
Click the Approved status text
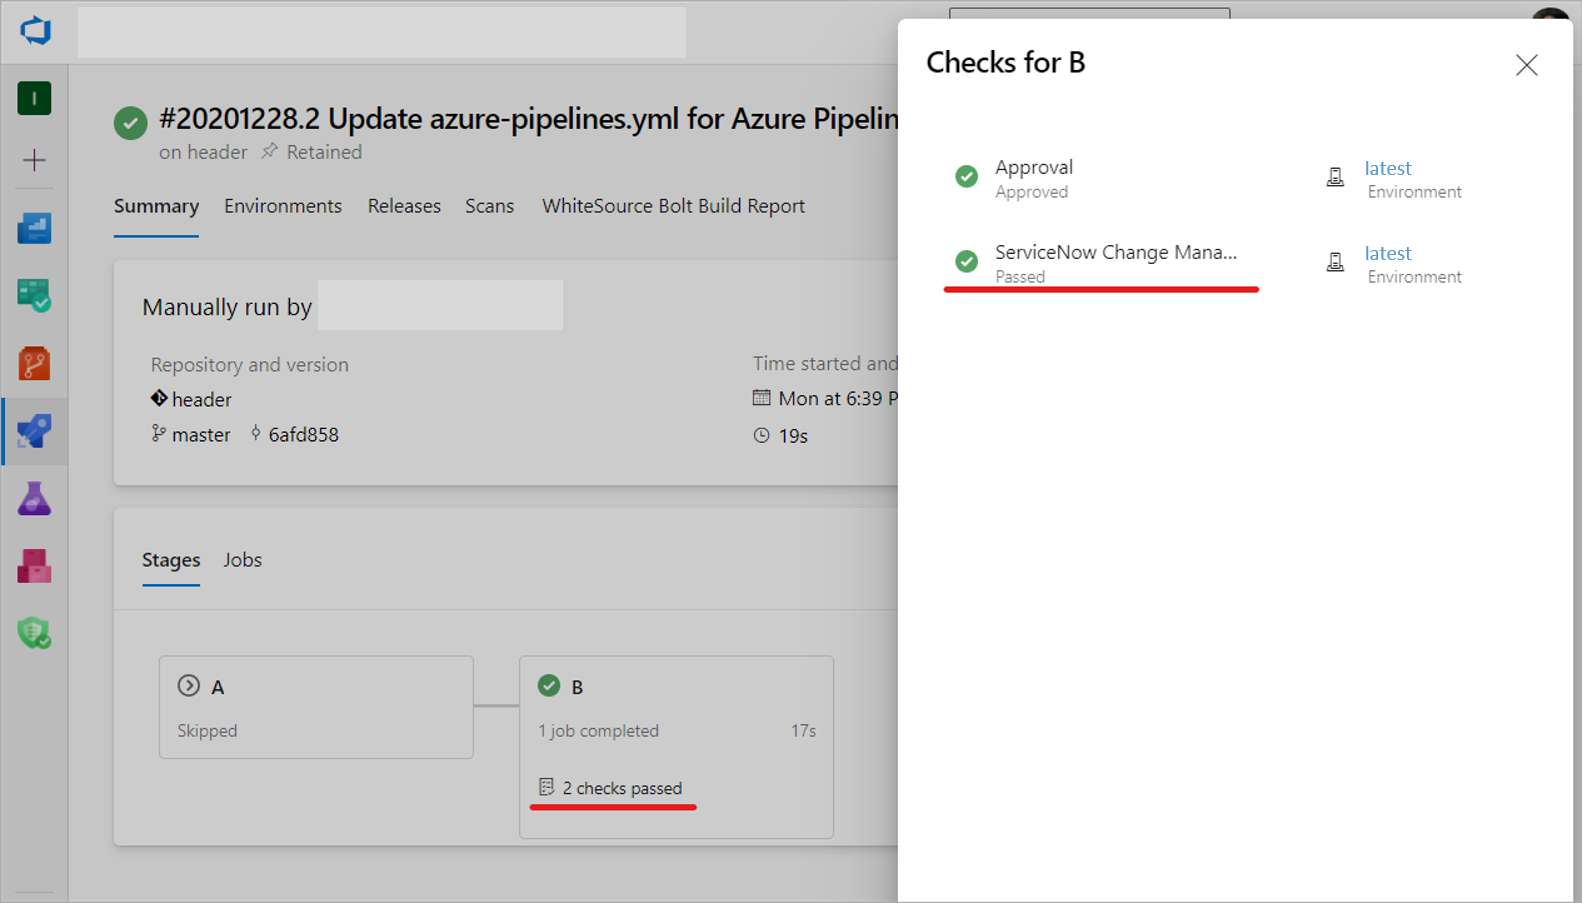(x=1031, y=192)
